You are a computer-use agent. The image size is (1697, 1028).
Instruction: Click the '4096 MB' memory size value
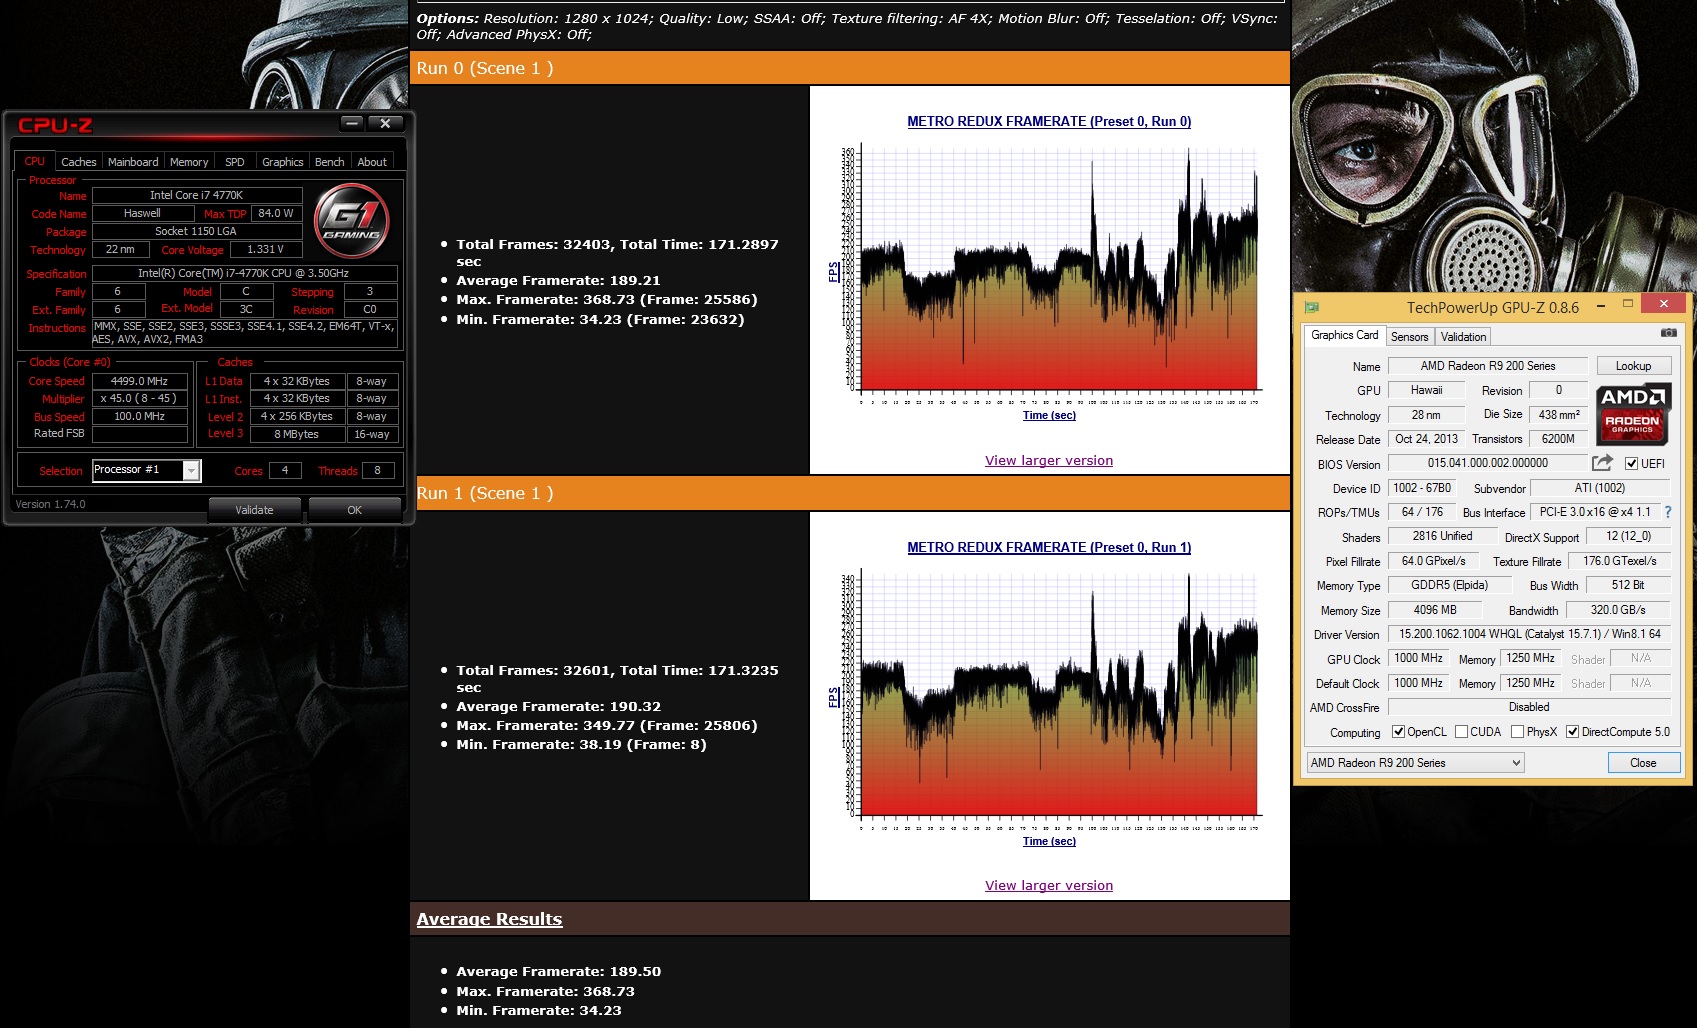click(1435, 610)
